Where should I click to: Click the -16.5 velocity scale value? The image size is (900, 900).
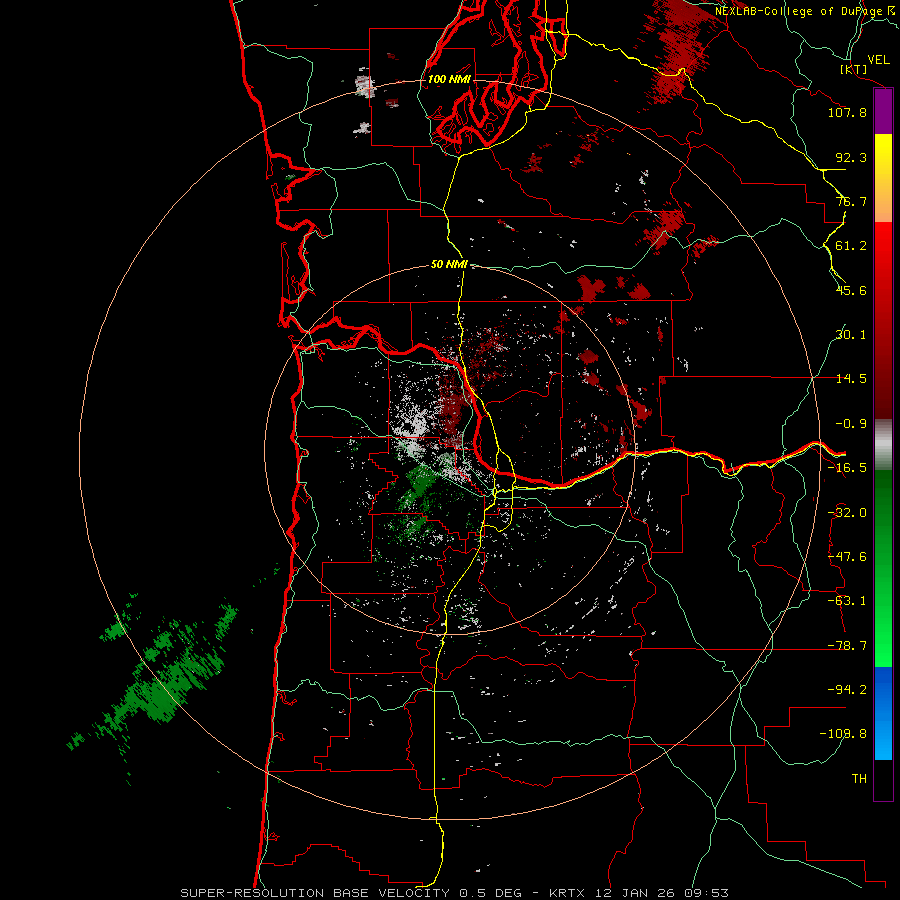[847, 468]
